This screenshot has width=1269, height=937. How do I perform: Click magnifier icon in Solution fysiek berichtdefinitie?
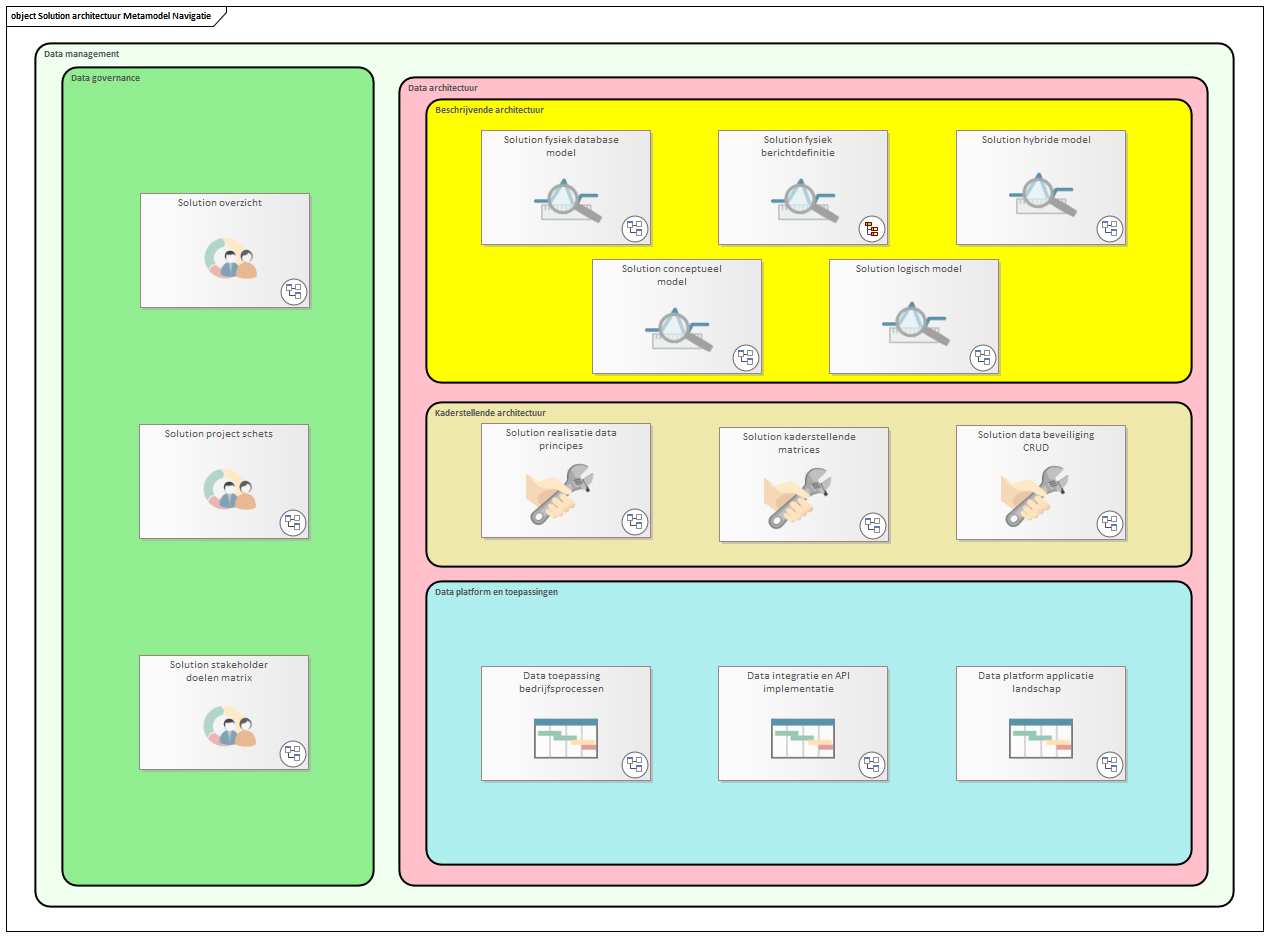coord(805,200)
